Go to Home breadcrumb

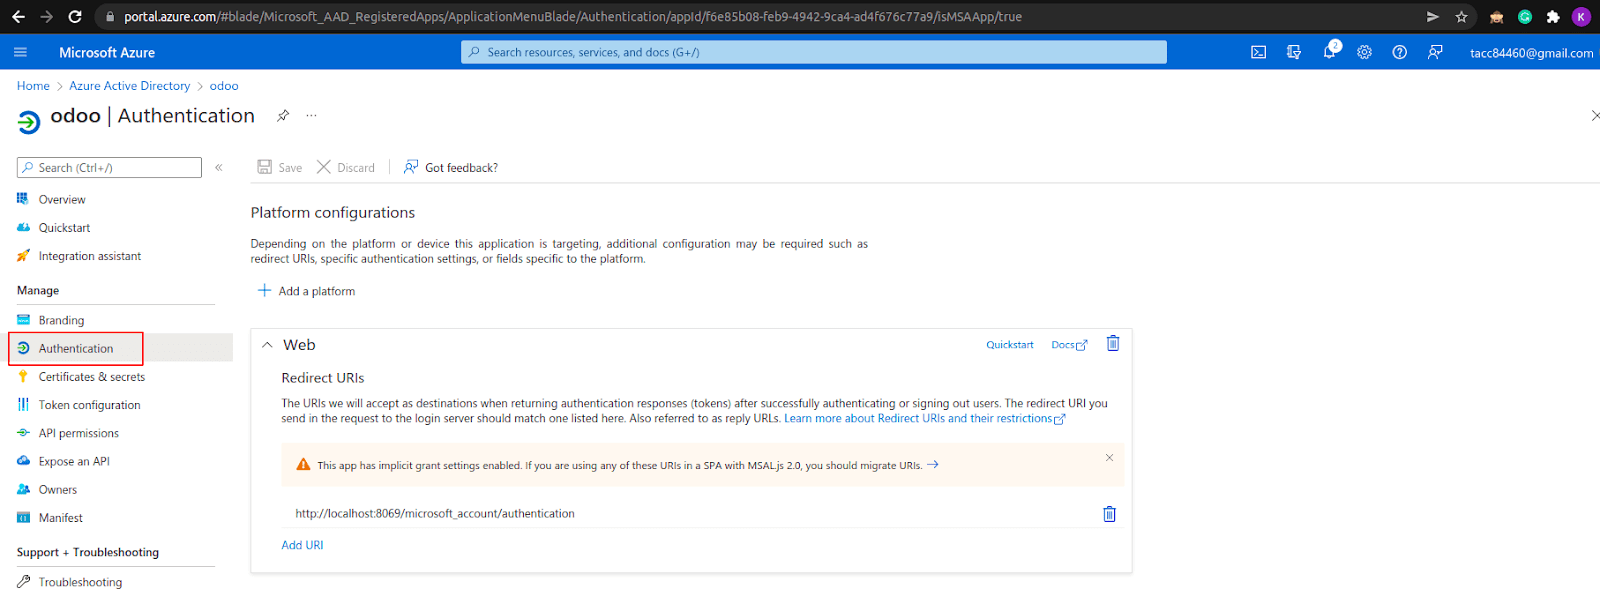click(x=33, y=86)
